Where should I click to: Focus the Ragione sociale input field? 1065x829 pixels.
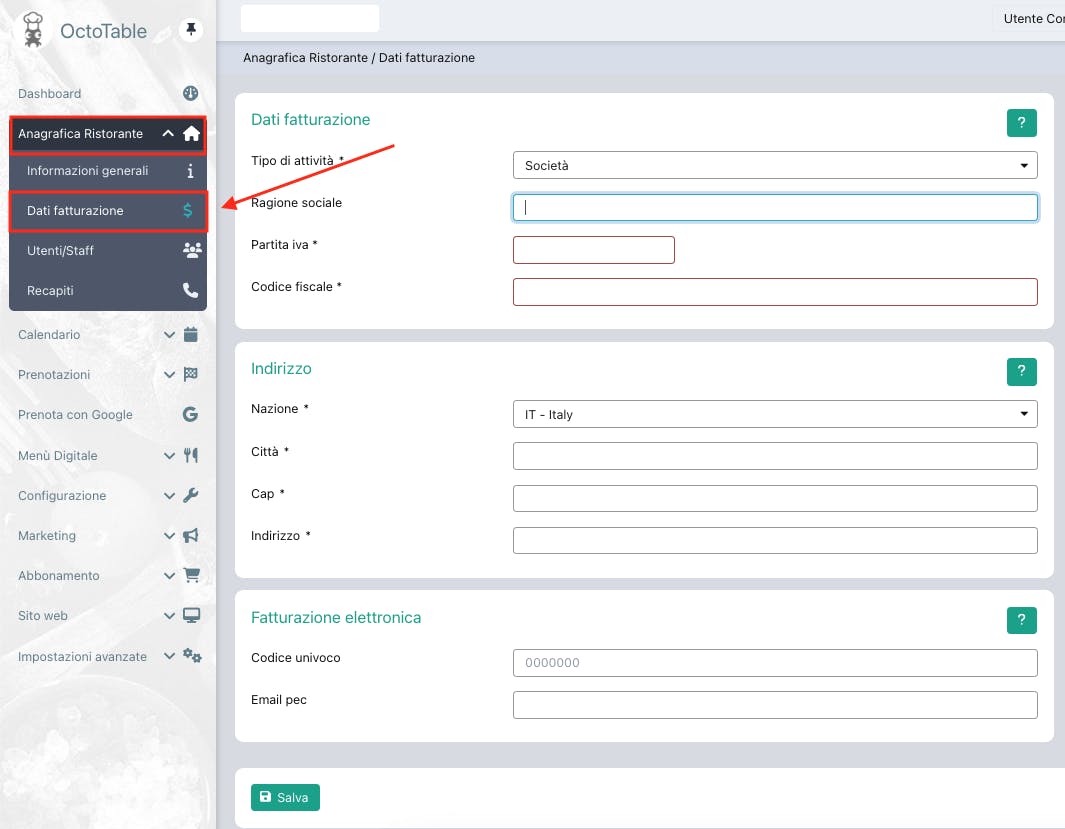coord(775,207)
